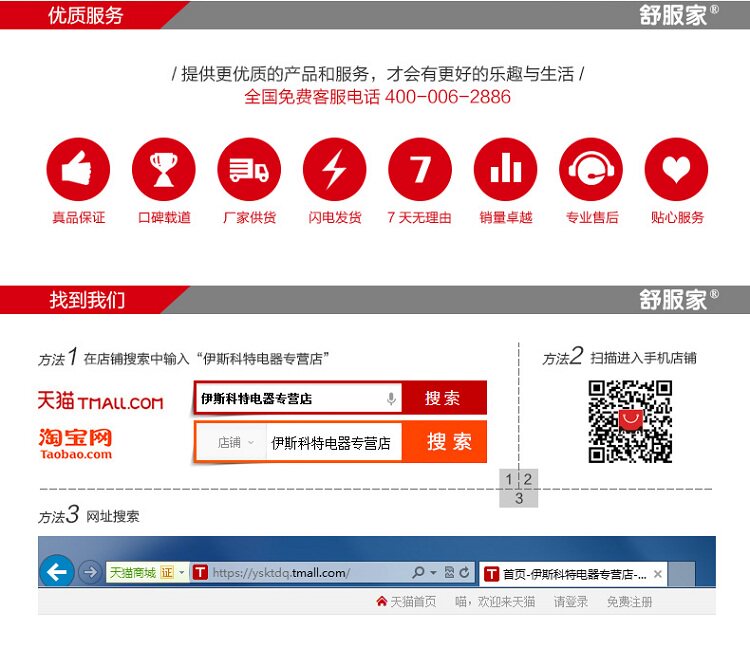Screen dimensions: 750x667
Task: Click the bar chart 销量卓越 icon
Action: [x=506, y=169]
